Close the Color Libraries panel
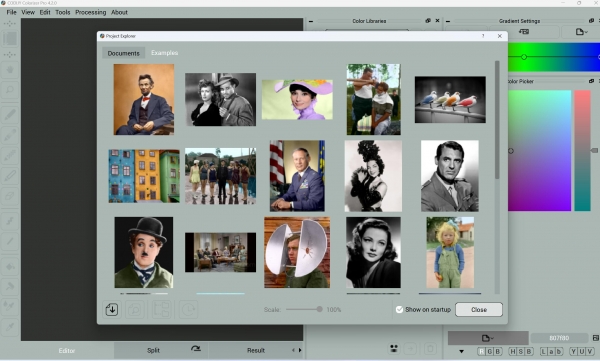This screenshot has height=361, width=600. tap(437, 21)
